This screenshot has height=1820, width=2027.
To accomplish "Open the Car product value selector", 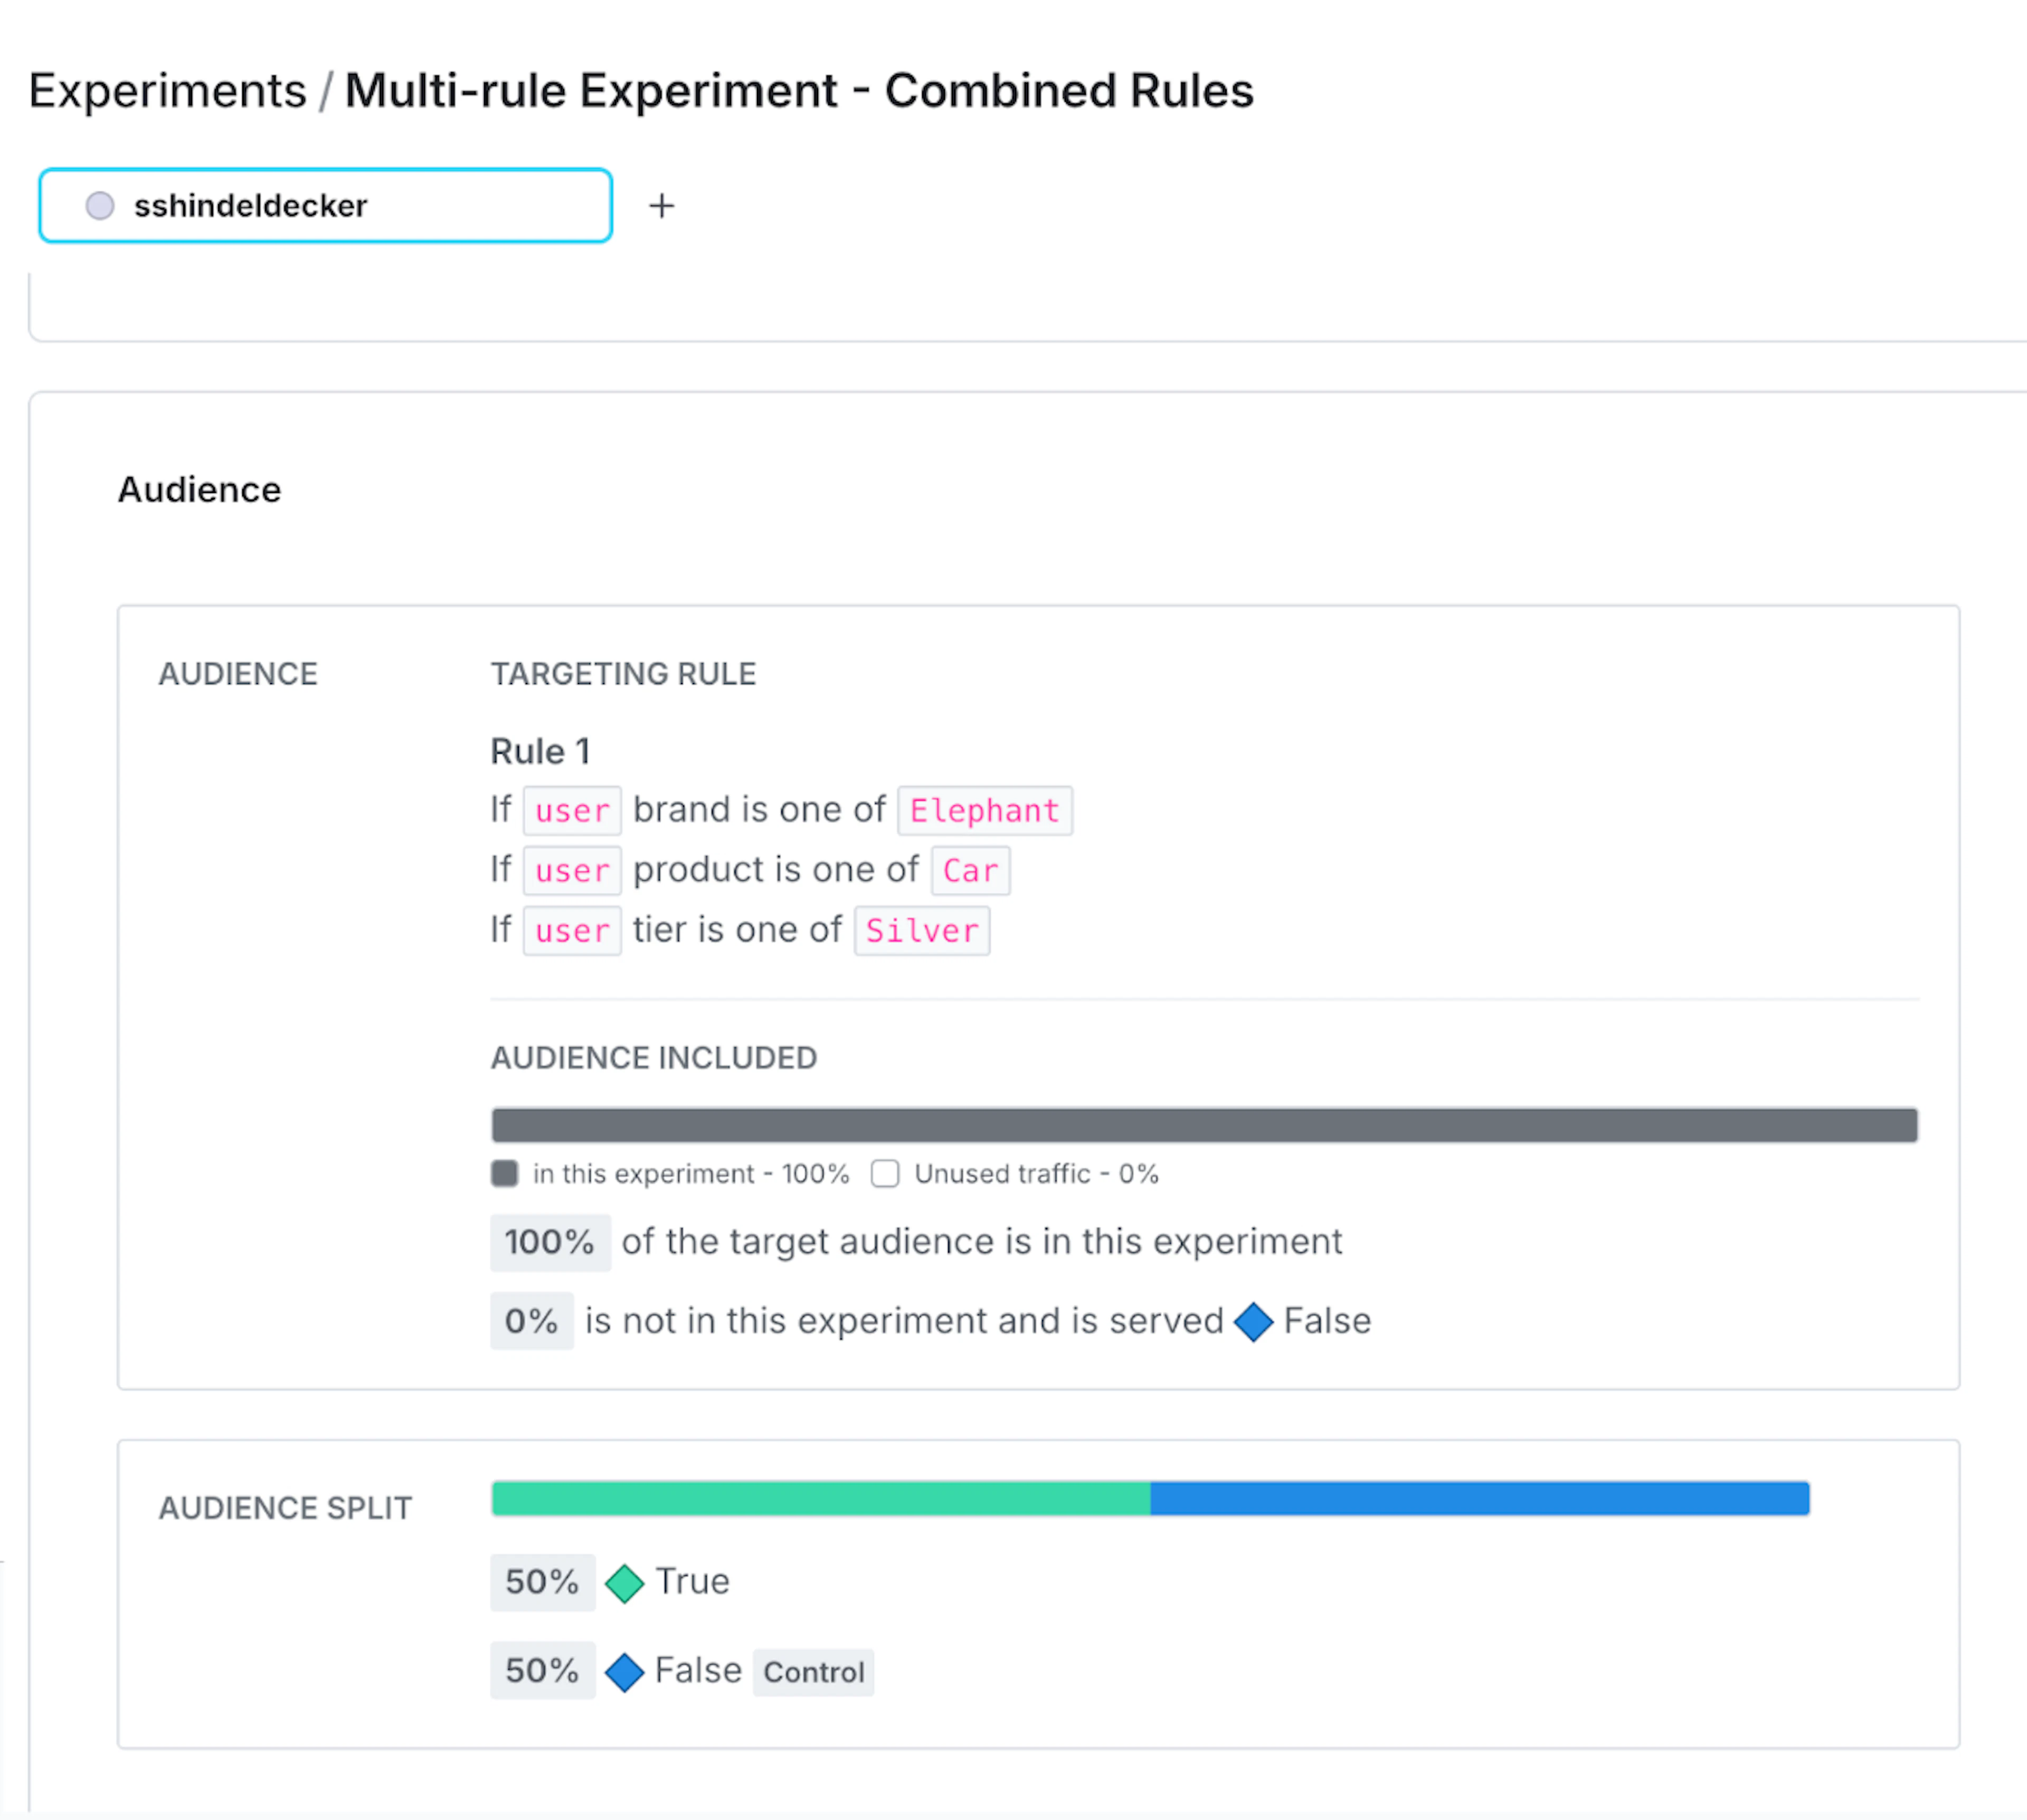I will (x=969, y=870).
